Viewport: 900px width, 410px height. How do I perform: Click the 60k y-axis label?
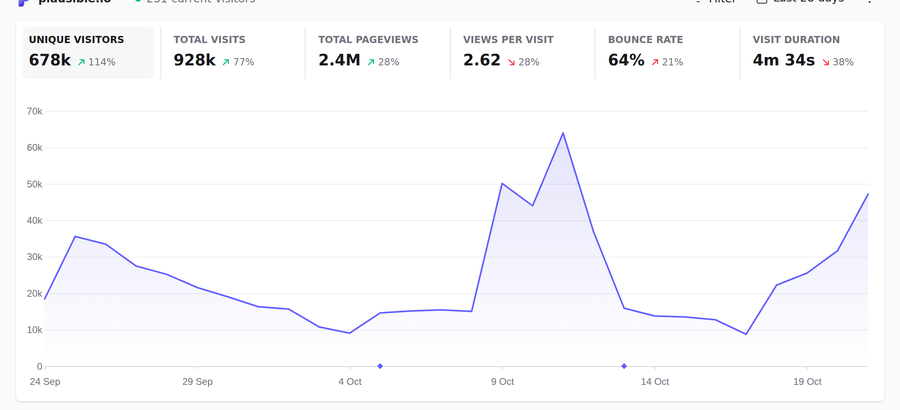[34, 148]
